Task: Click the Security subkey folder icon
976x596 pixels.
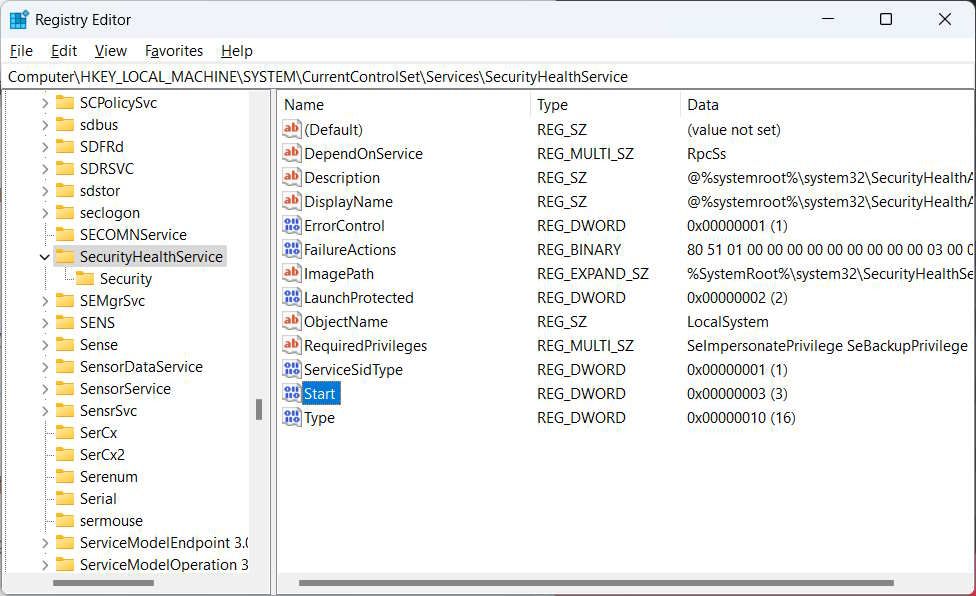Action: pos(85,278)
